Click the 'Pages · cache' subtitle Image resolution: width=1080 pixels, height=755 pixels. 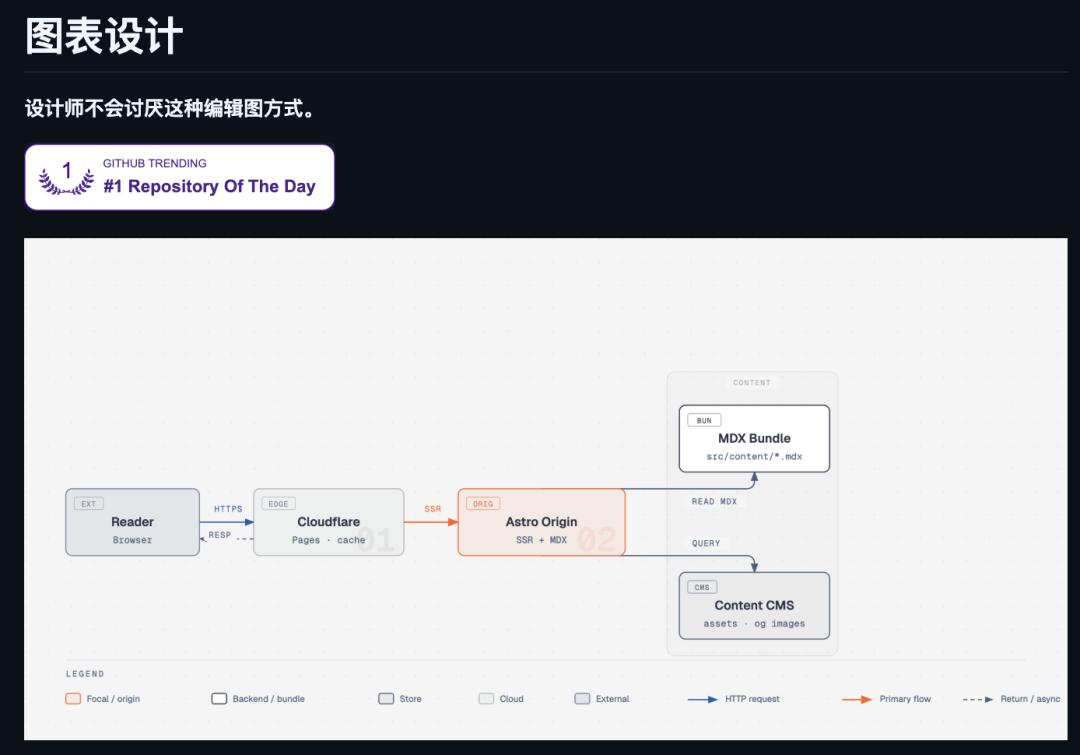pyautogui.click(x=329, y=540)
